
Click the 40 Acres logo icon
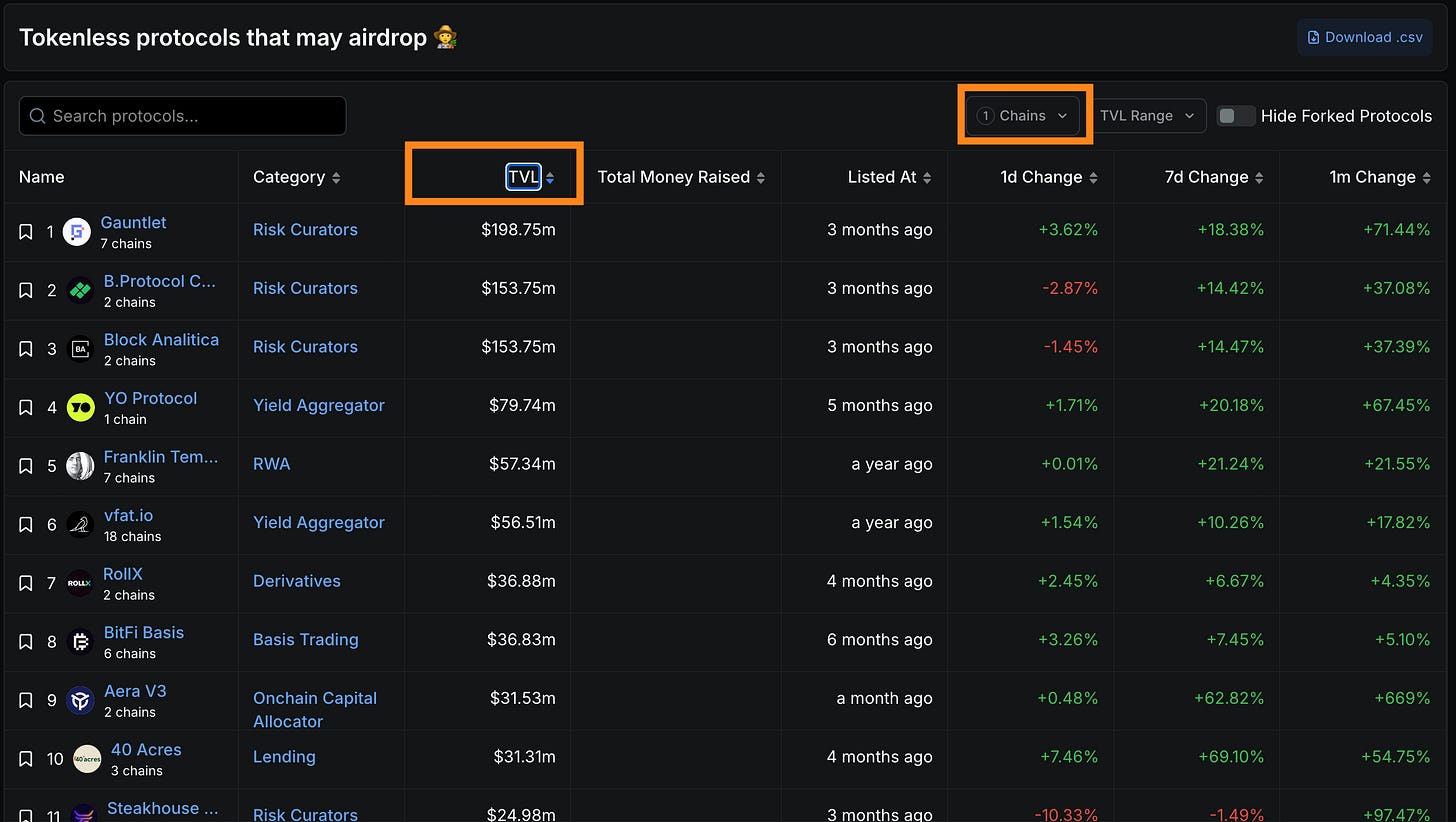pyautogui.click(x=87, y=759)
